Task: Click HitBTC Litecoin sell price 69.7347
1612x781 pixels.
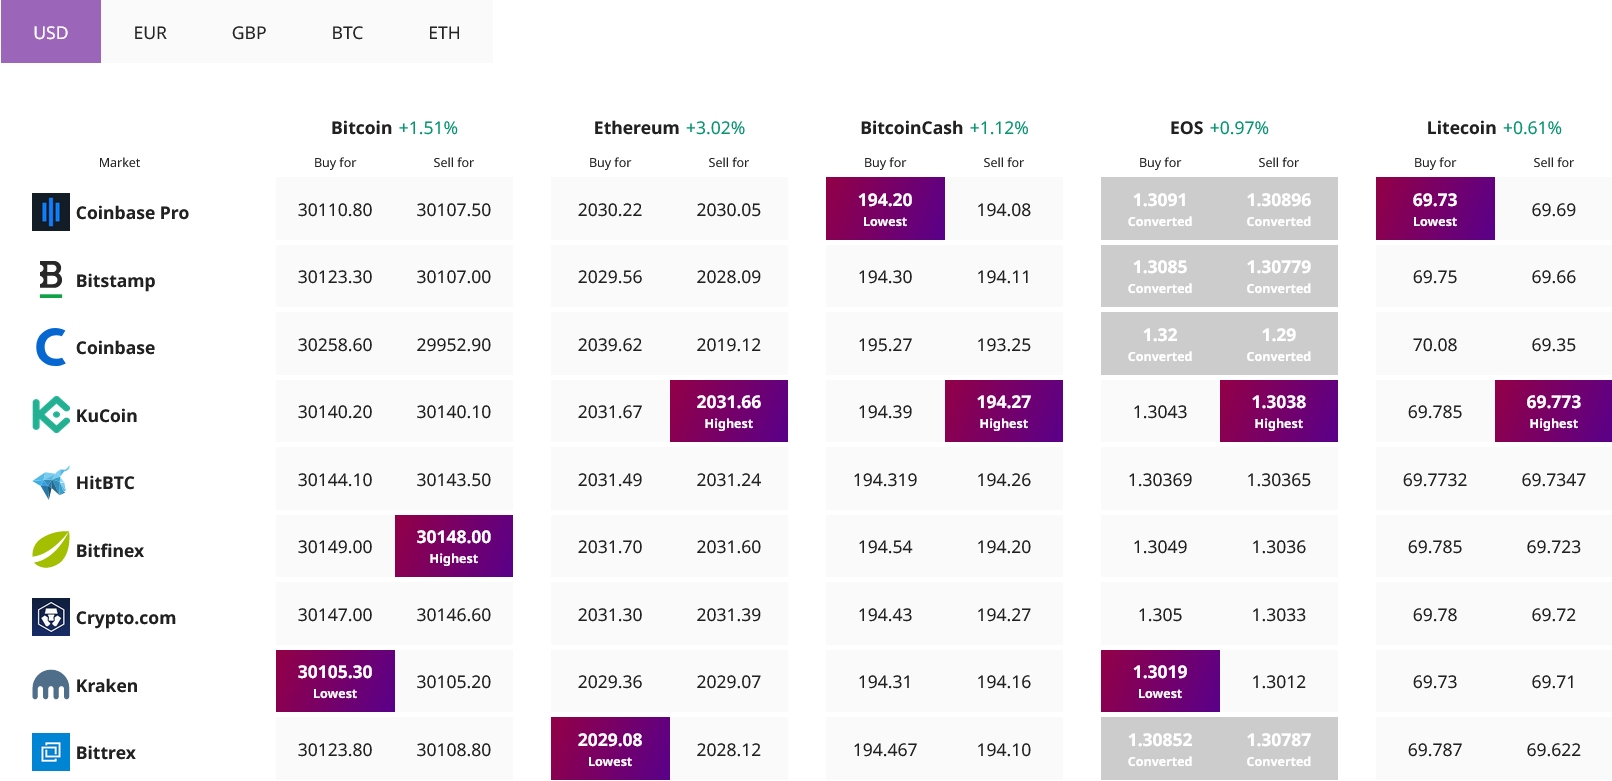Action: 1554,480
